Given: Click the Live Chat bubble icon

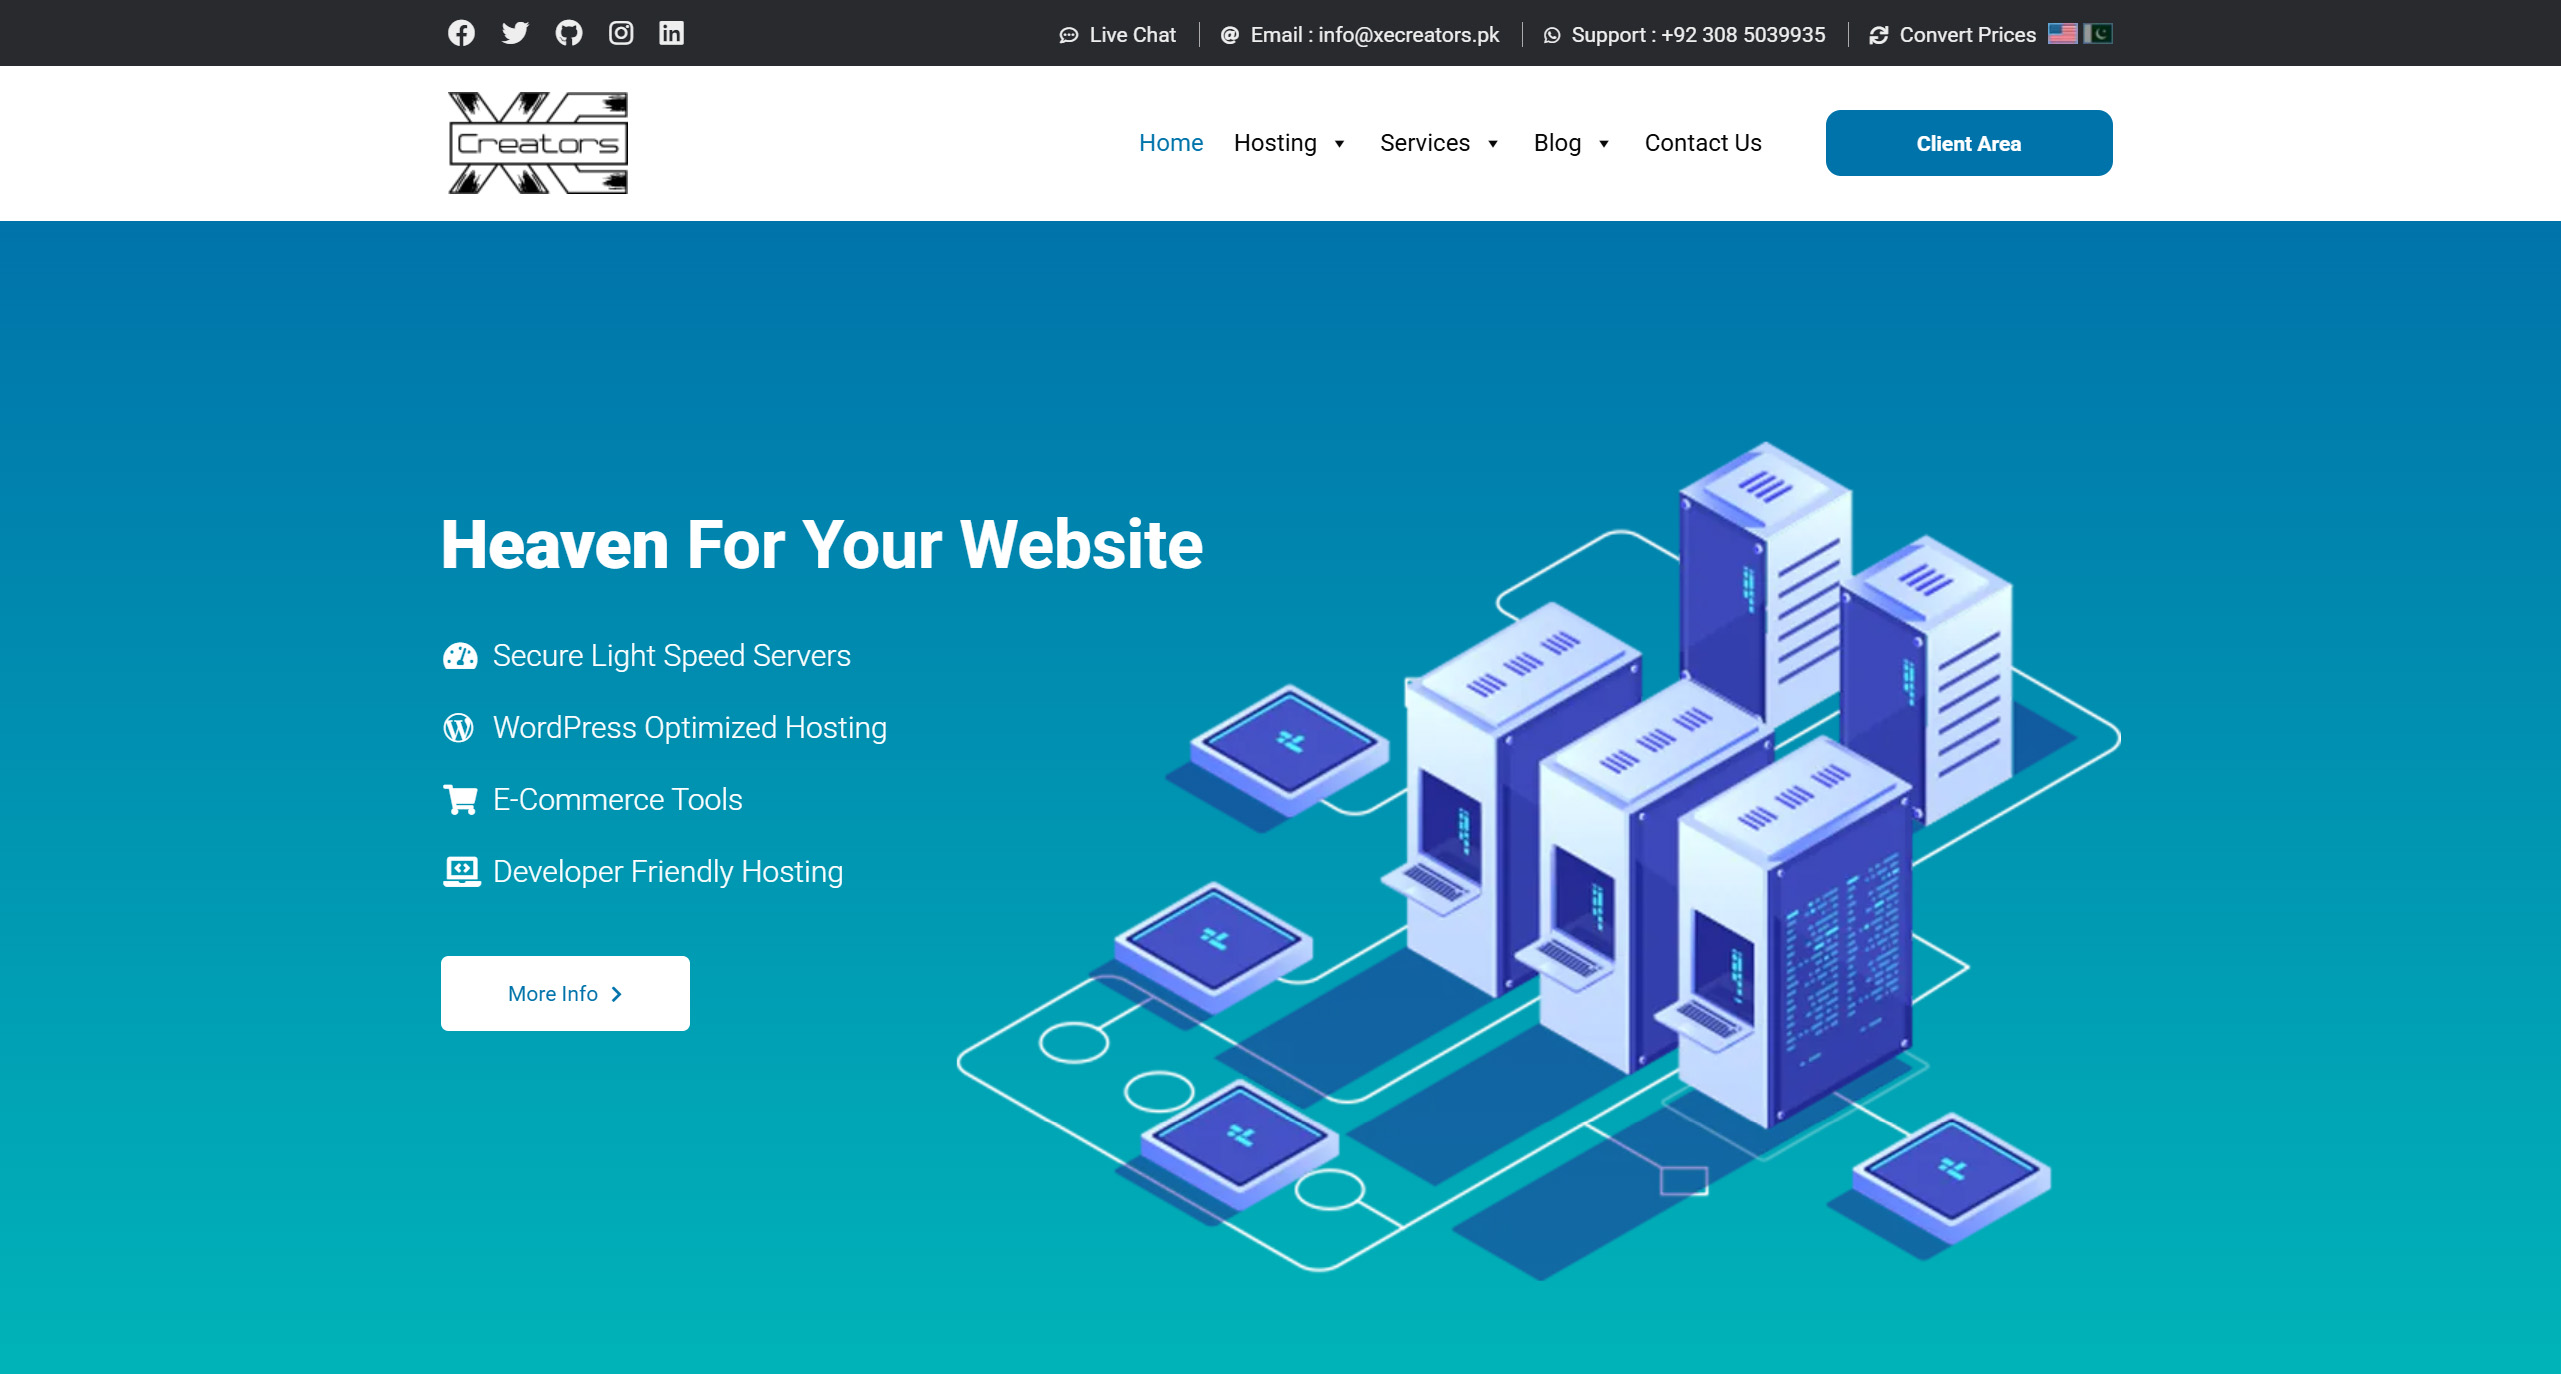Looking at the screenshot, I should click(1068, 35).
